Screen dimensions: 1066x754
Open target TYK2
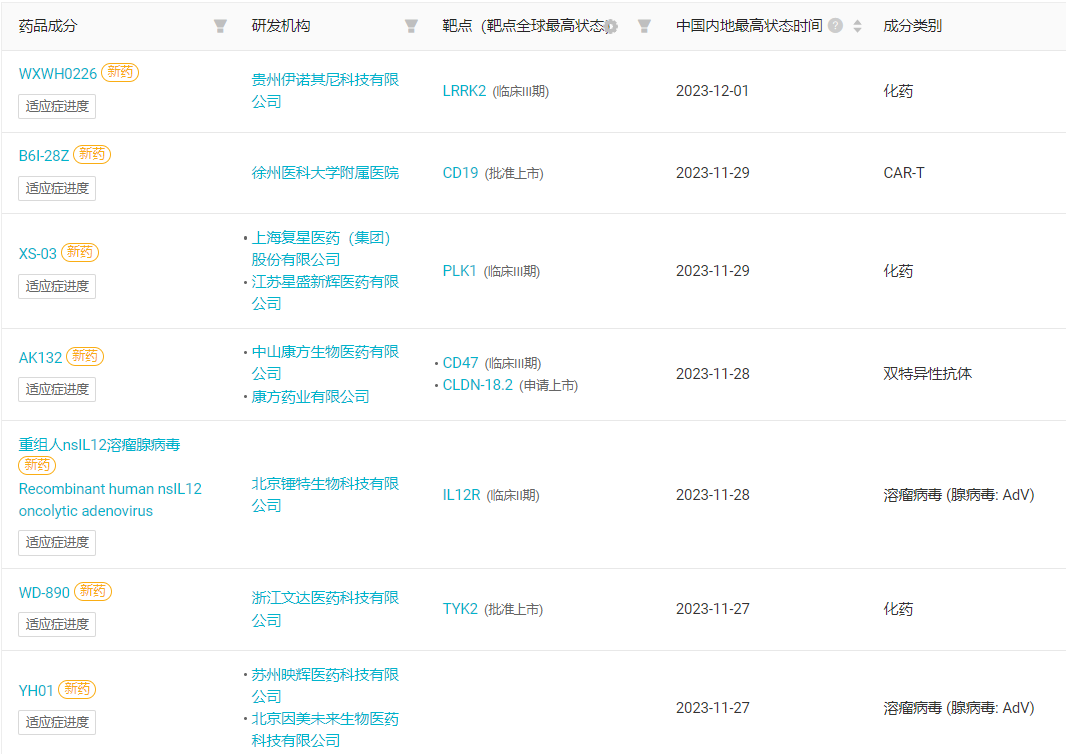click(460, 609)
